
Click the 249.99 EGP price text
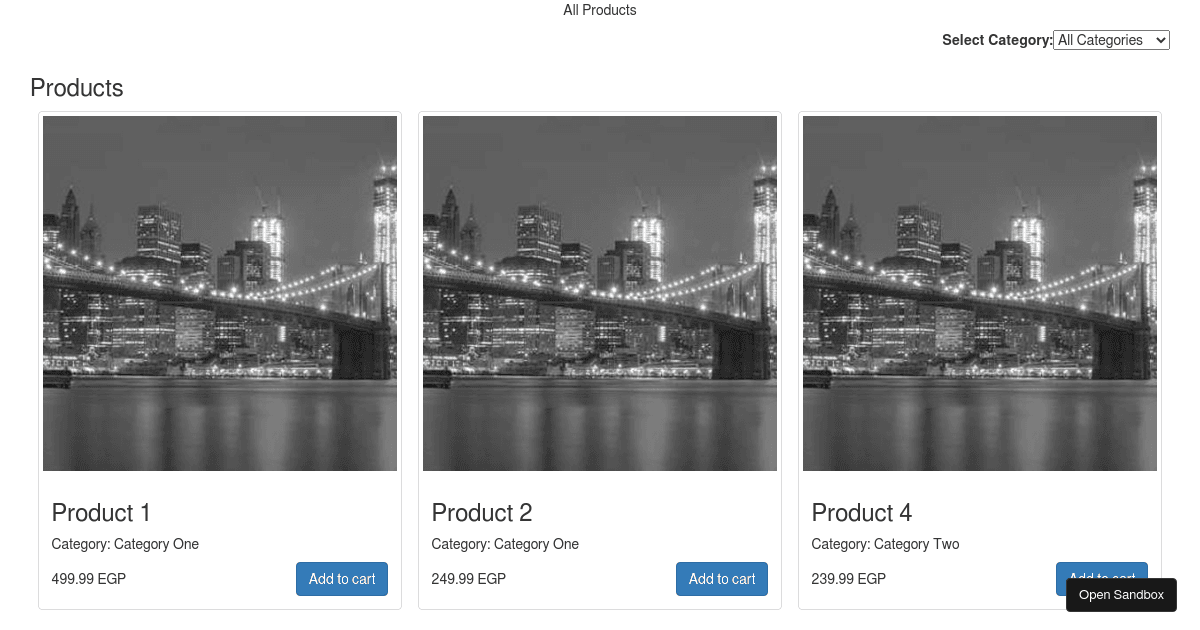point(468,579)
